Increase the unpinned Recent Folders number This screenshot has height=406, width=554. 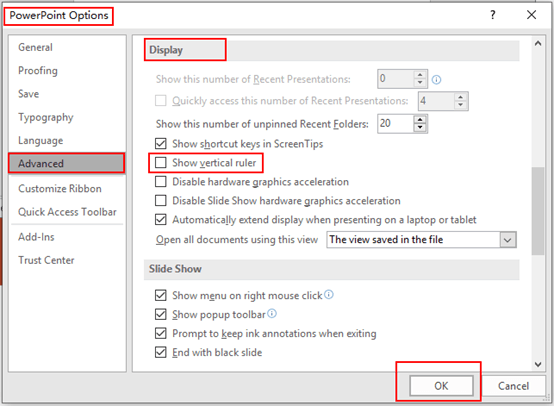point(420,119)
